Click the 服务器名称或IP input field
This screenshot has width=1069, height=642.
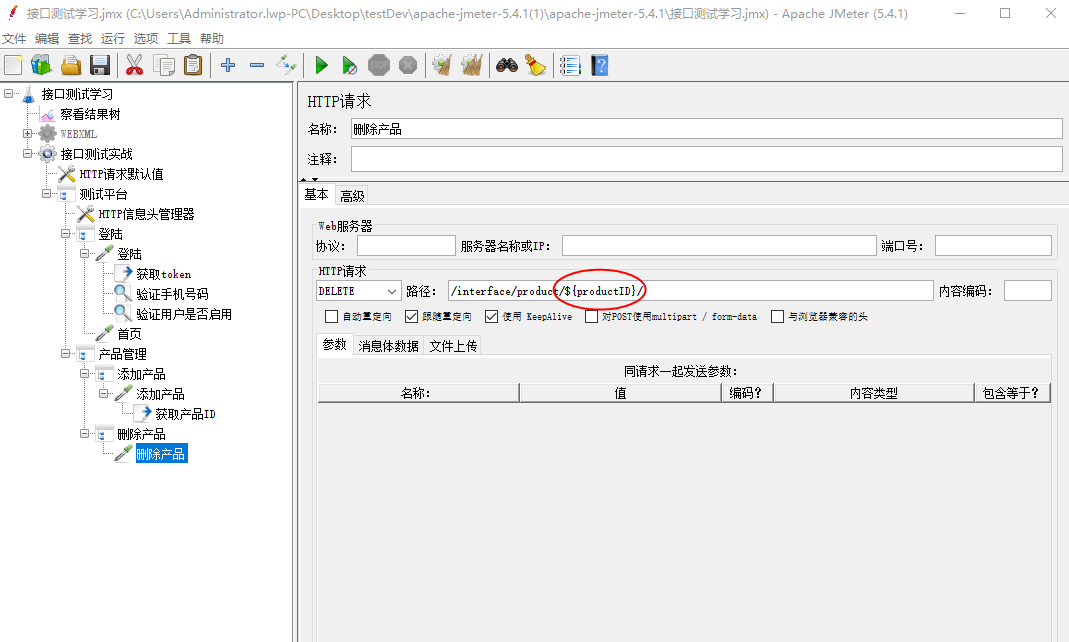(719, 246)
